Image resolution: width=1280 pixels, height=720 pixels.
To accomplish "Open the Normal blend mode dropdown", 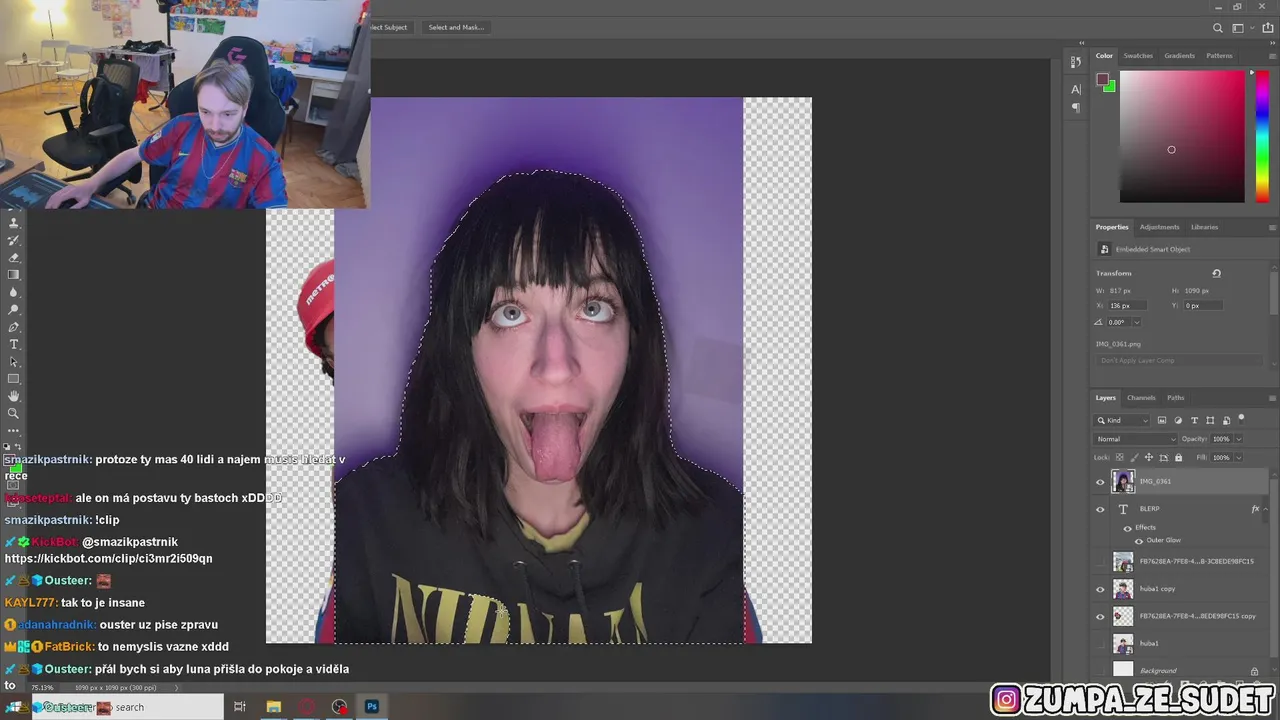I will 1136,439.
